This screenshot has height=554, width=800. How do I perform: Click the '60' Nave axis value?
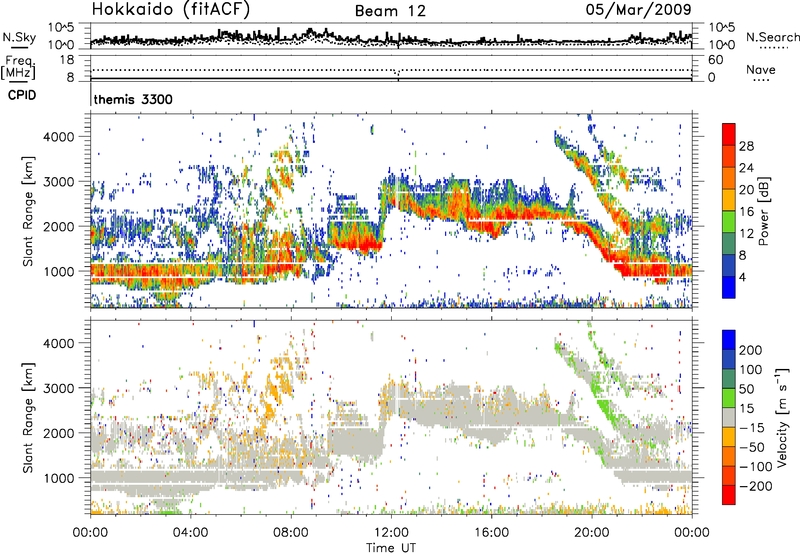coord(715,60)
